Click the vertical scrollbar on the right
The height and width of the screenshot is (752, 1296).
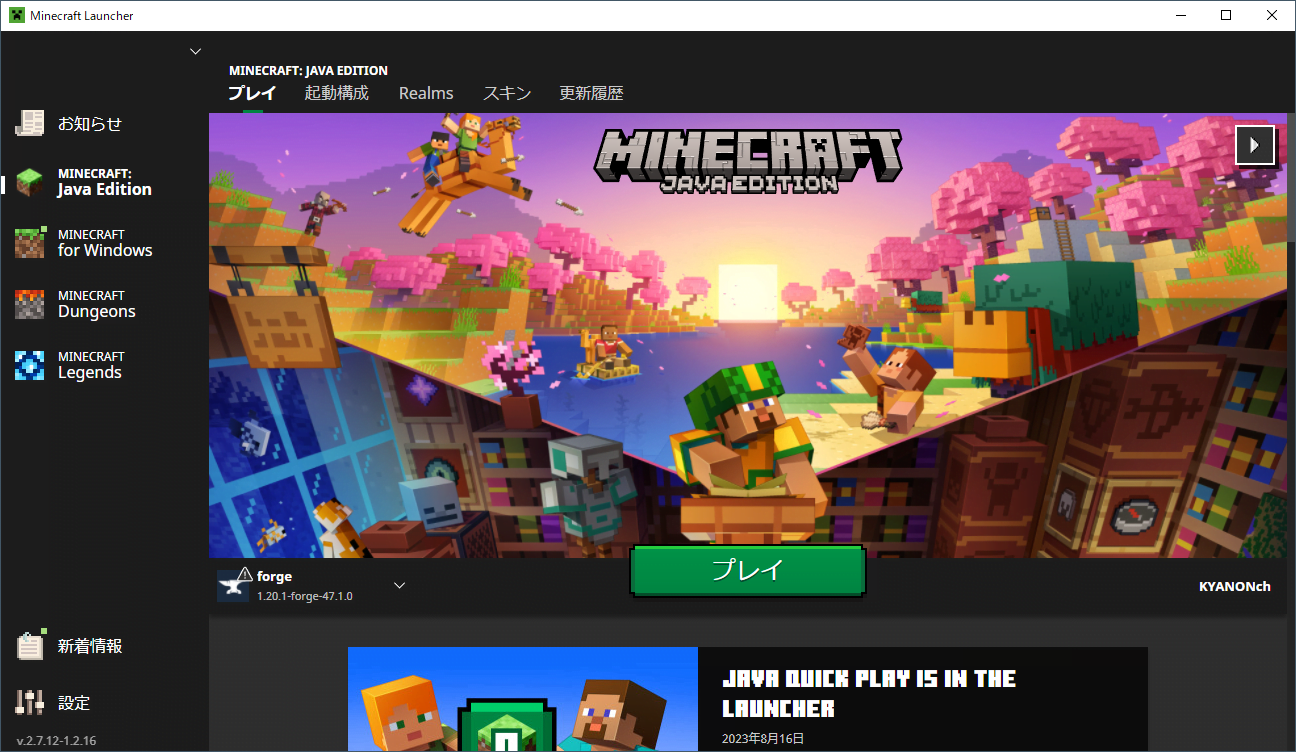[x=1290, y=180]
